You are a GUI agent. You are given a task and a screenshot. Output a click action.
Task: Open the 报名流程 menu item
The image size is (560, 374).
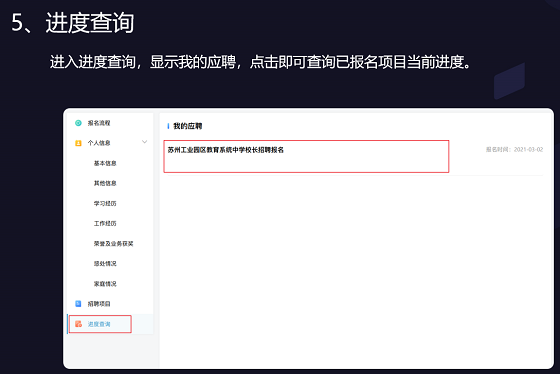(99, 123)
